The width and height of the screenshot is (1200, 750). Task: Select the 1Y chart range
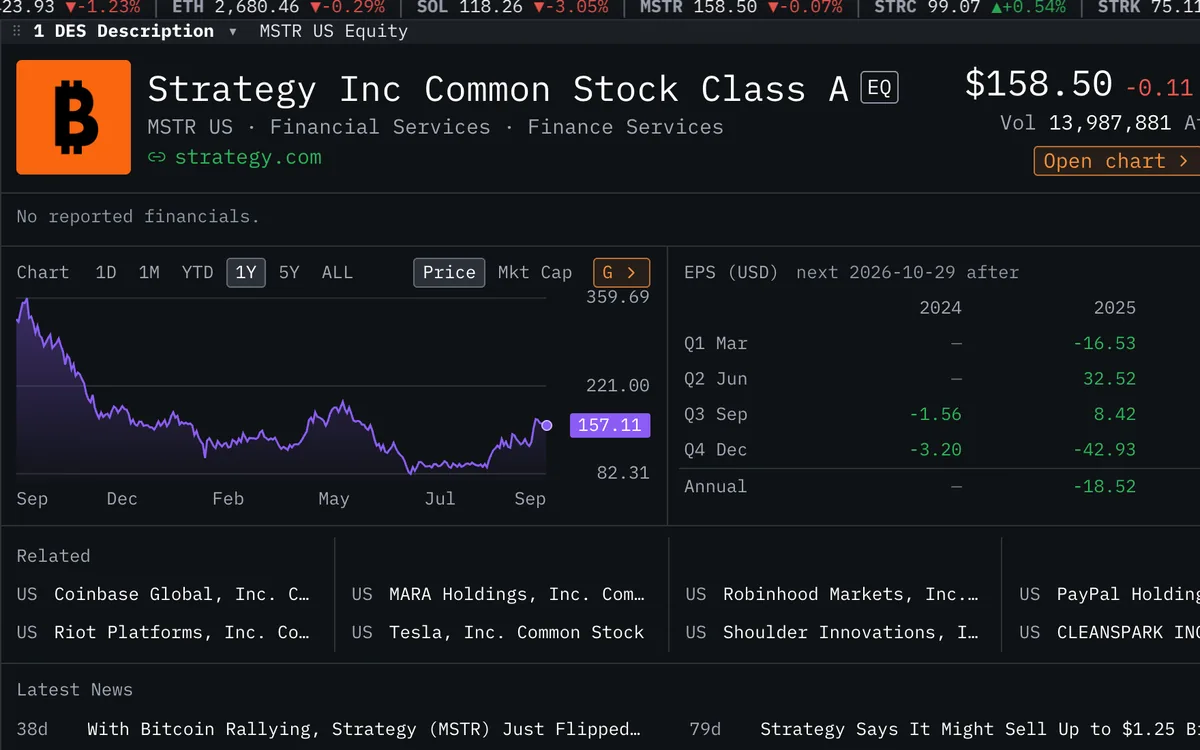[246, 272]
